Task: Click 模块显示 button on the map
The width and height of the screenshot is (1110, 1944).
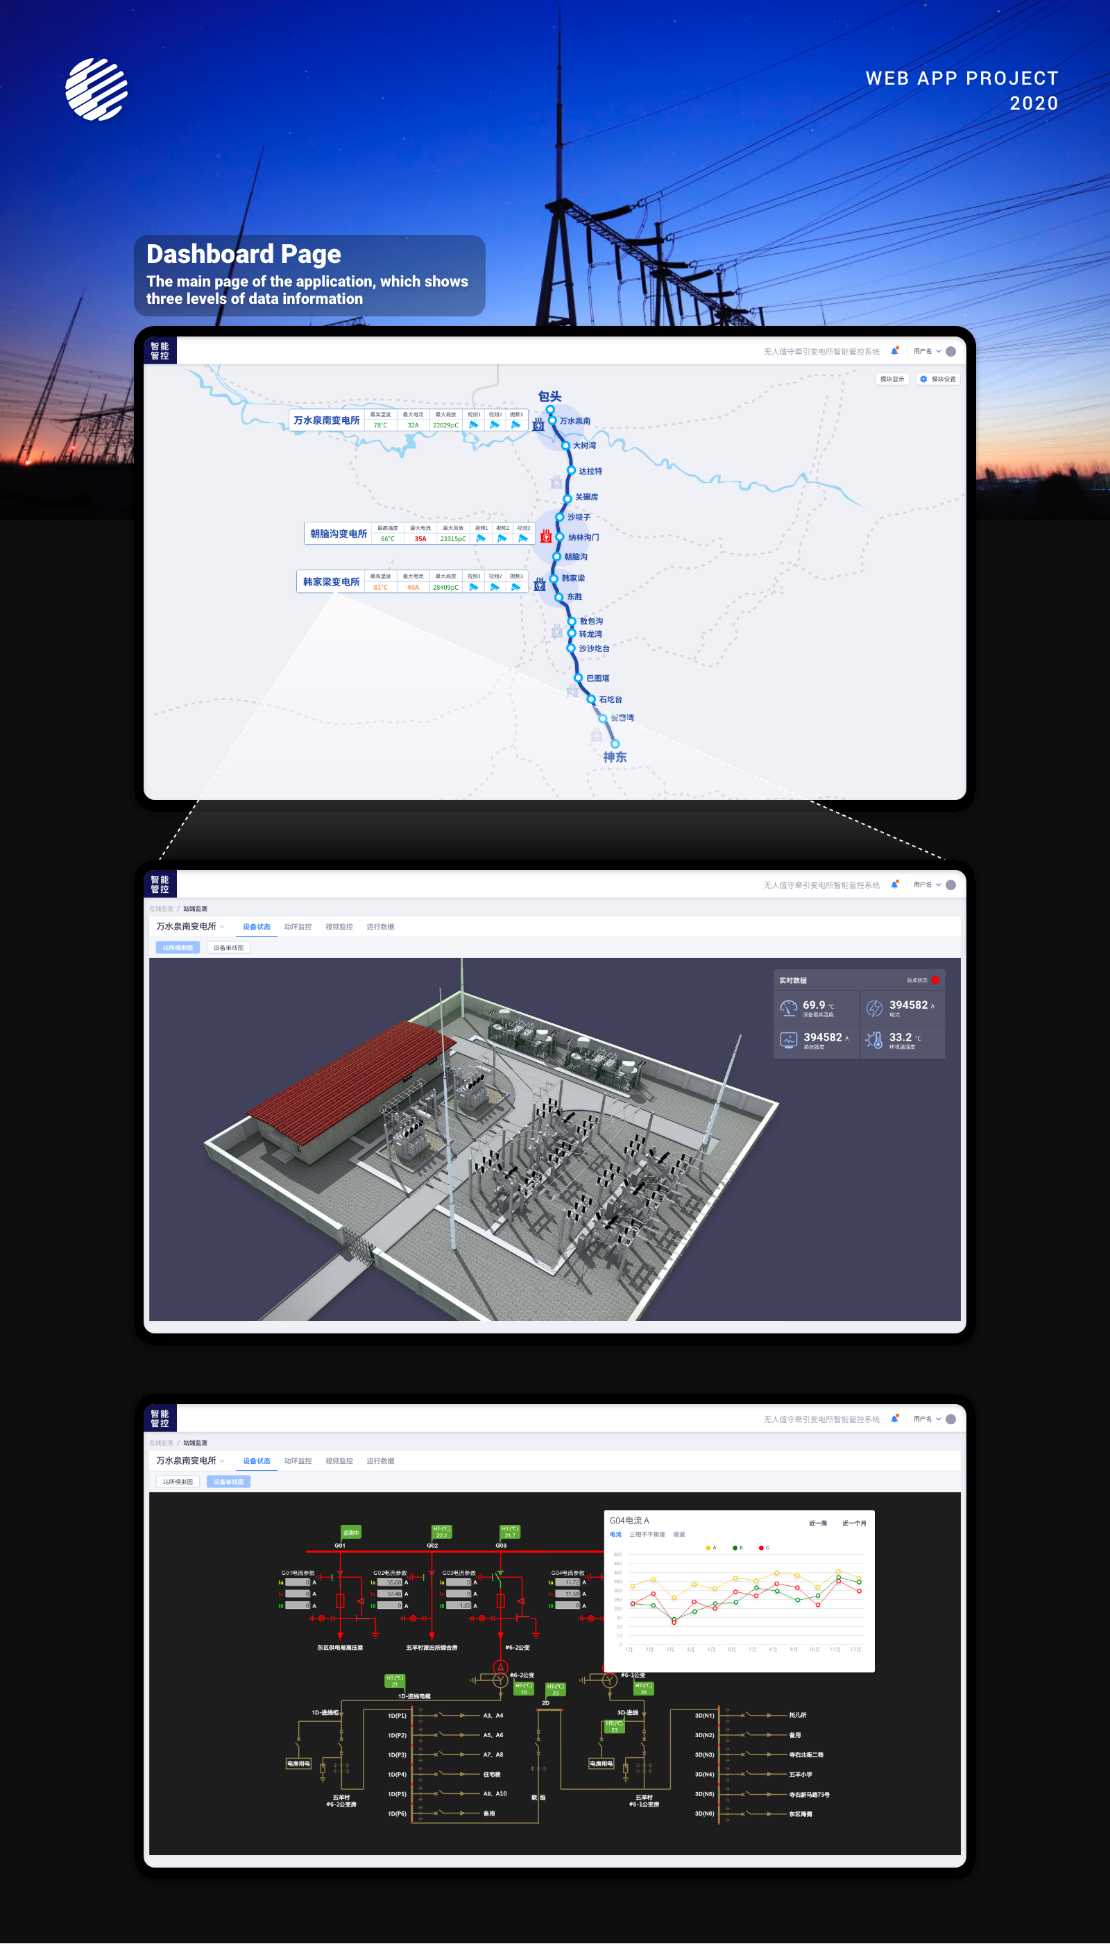Action: 891,379
